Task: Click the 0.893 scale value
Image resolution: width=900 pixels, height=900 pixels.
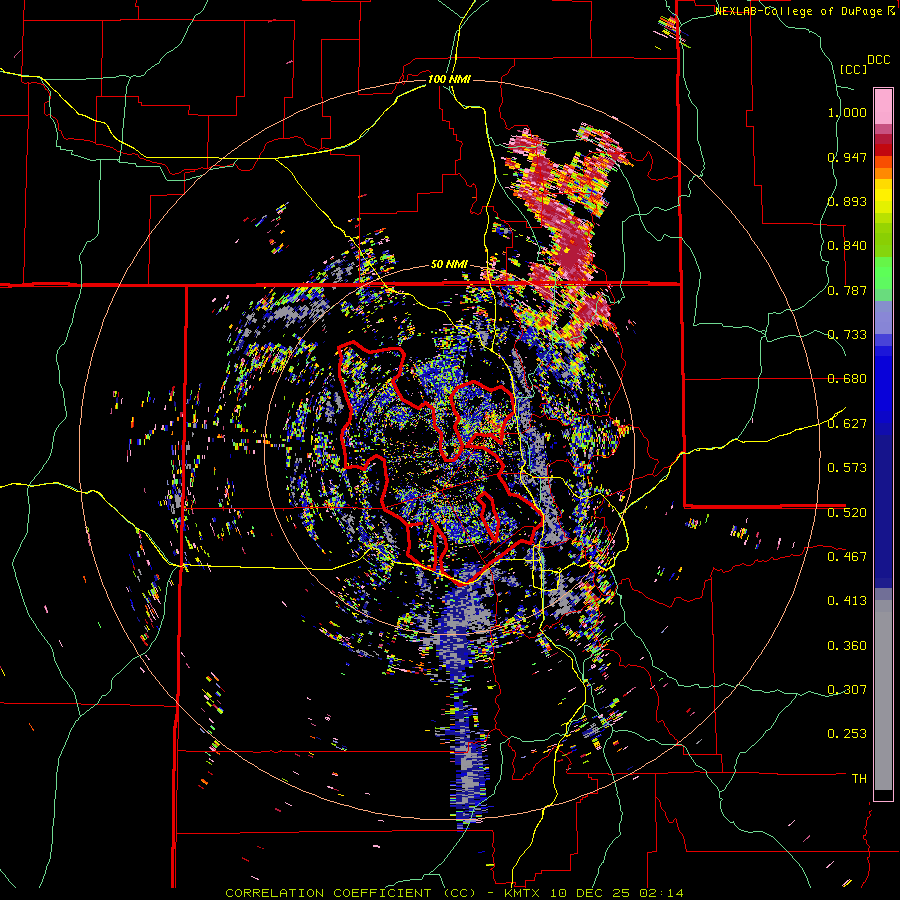Action: tap(847, 201)
